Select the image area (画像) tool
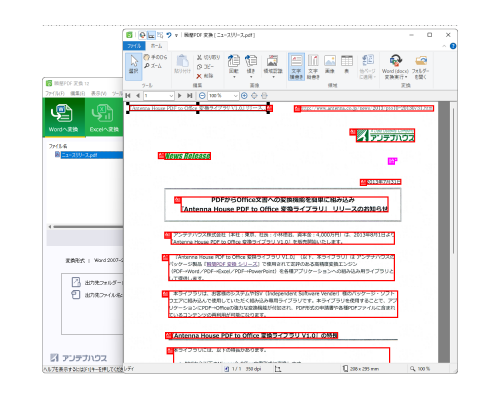 pos(330,64)
